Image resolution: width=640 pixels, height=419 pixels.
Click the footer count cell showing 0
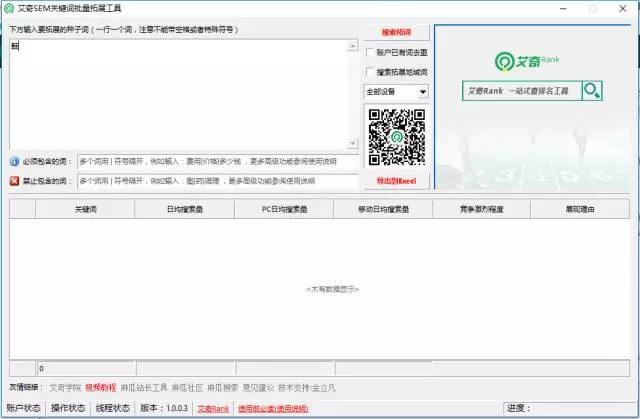click(x=87, y=368)
